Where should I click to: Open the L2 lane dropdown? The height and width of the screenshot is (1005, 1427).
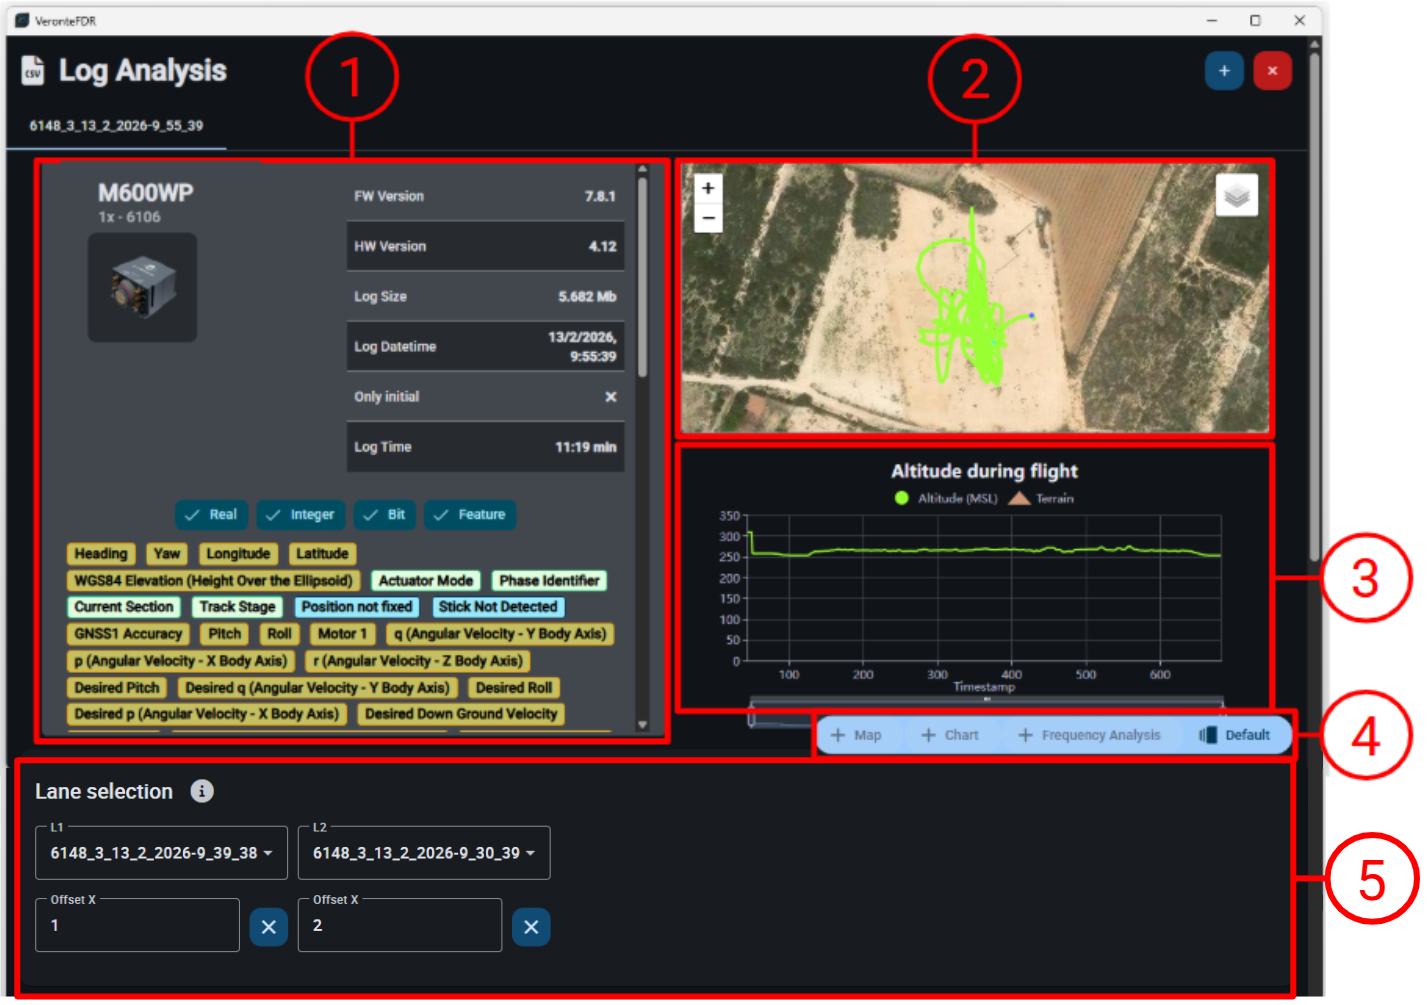click(x=423, y=853)
